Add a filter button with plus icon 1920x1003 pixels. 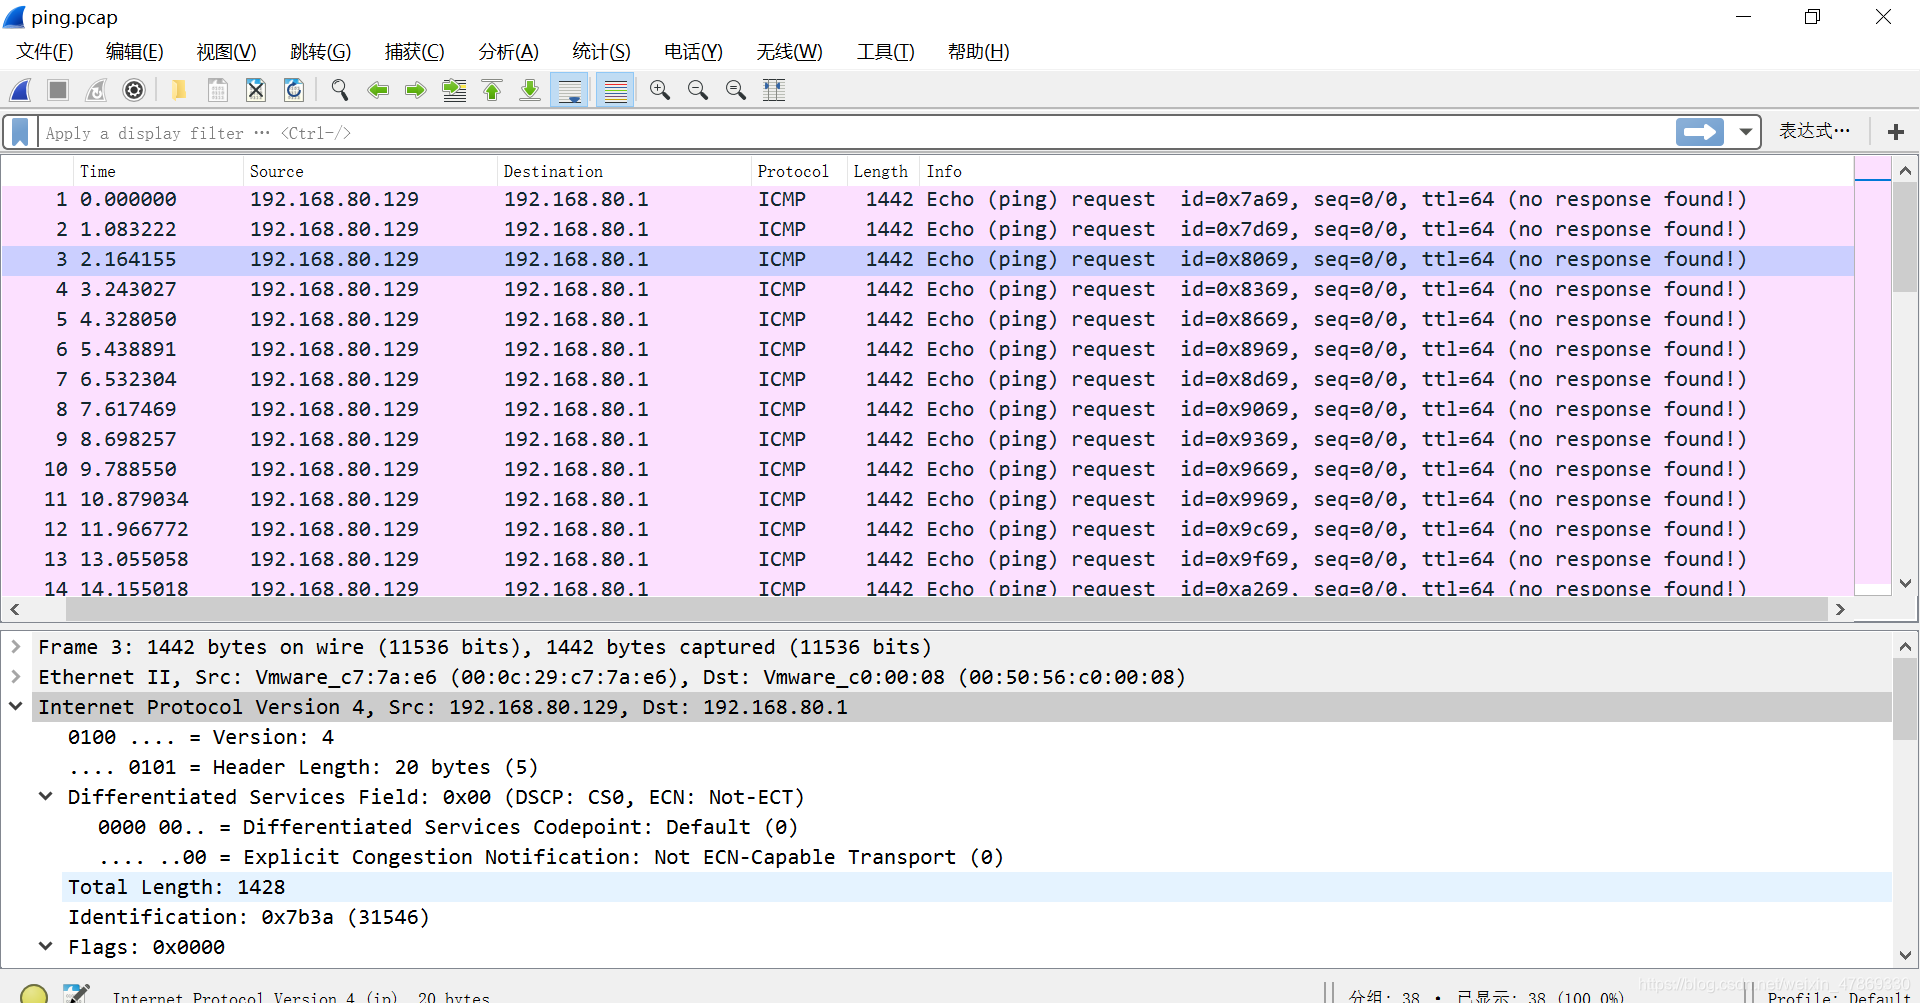[x=1895, y=132]
